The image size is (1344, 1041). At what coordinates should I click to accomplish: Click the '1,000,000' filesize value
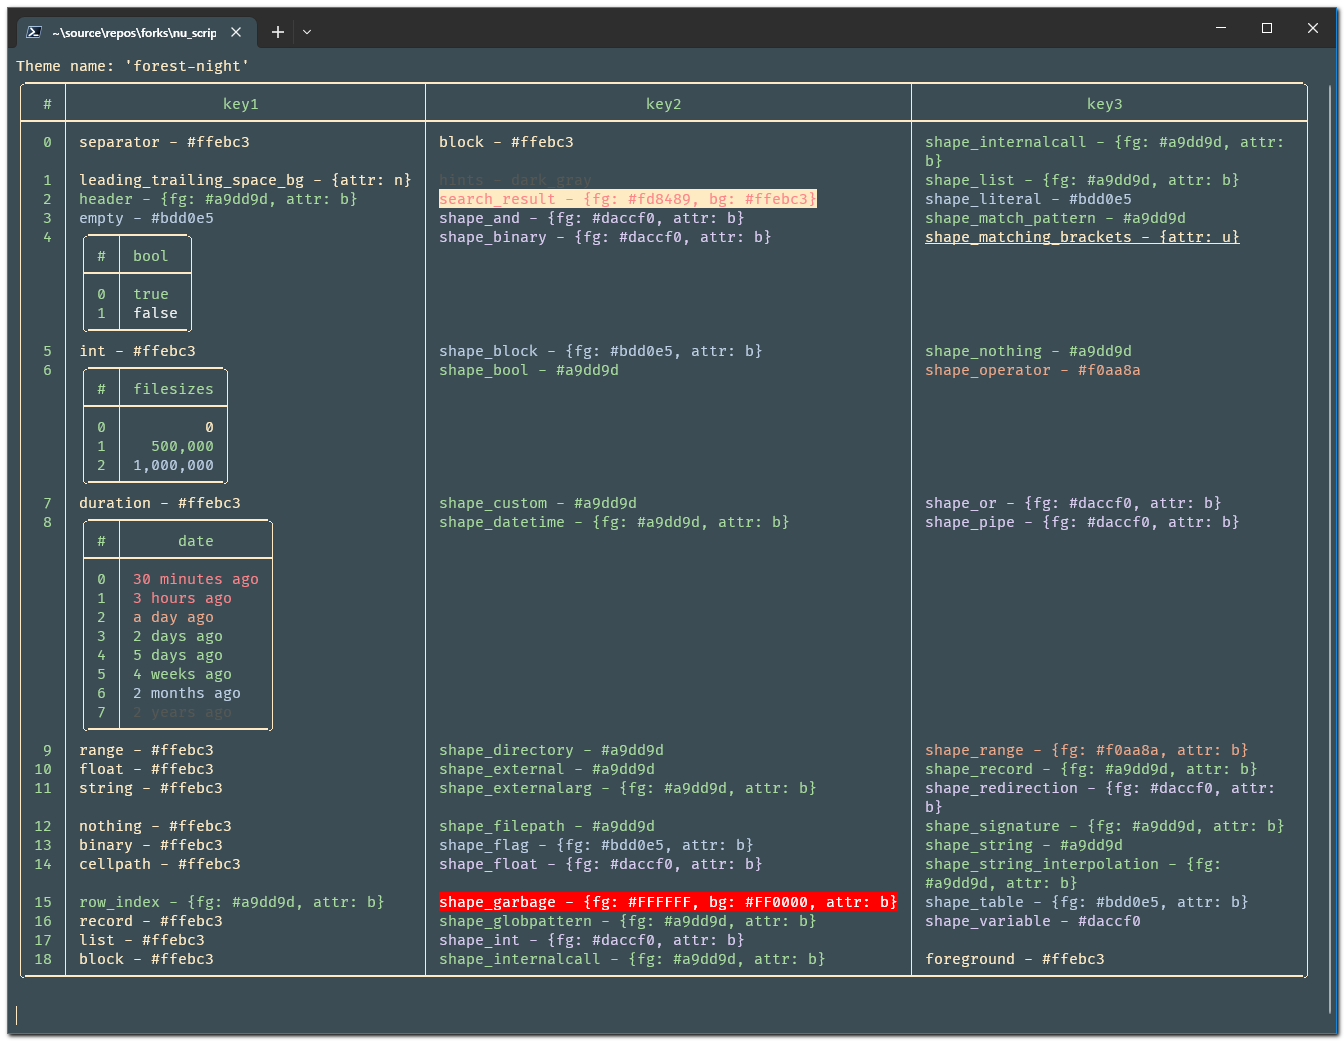[174, 465]
